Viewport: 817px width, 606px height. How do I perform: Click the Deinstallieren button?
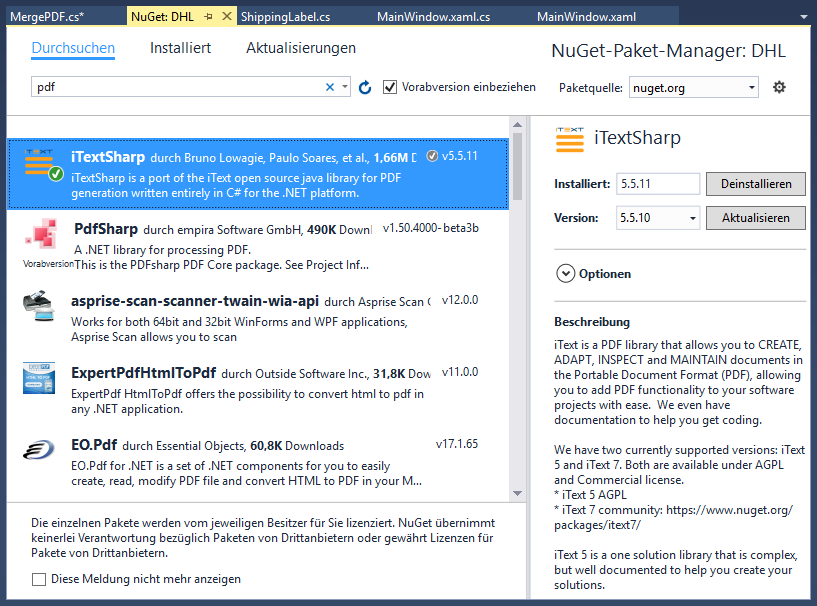click(x=755, y=184)
